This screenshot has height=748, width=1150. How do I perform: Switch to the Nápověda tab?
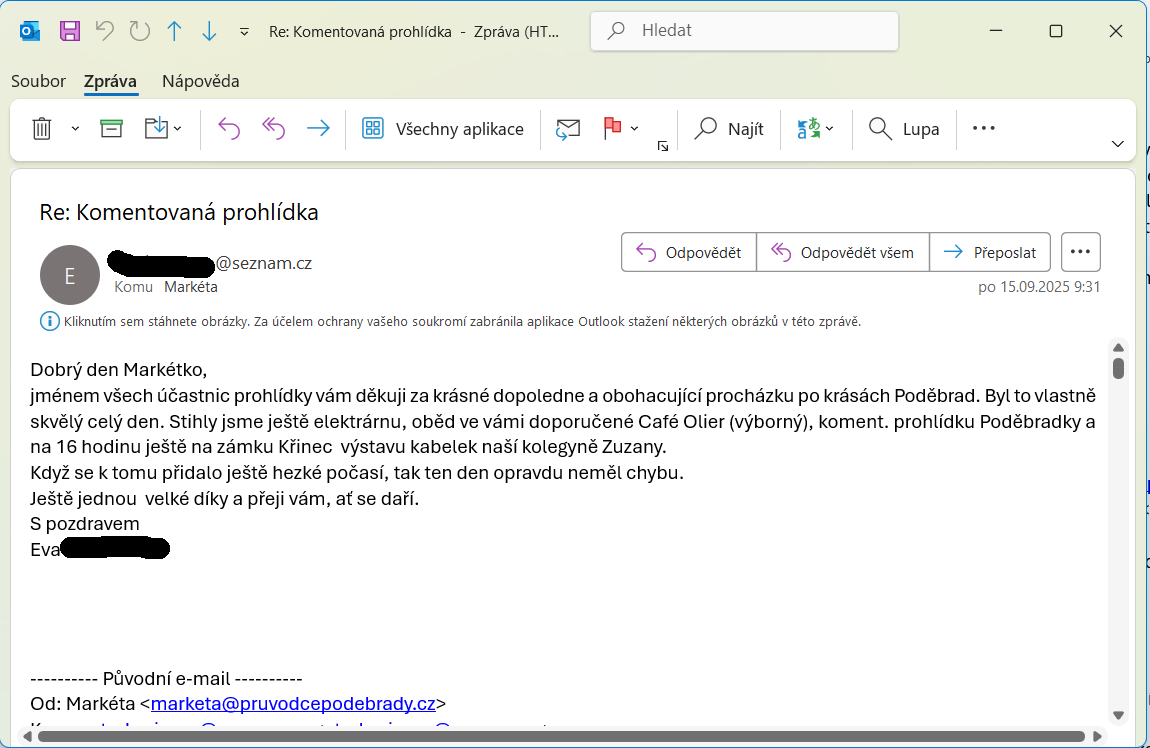[200, 81]
